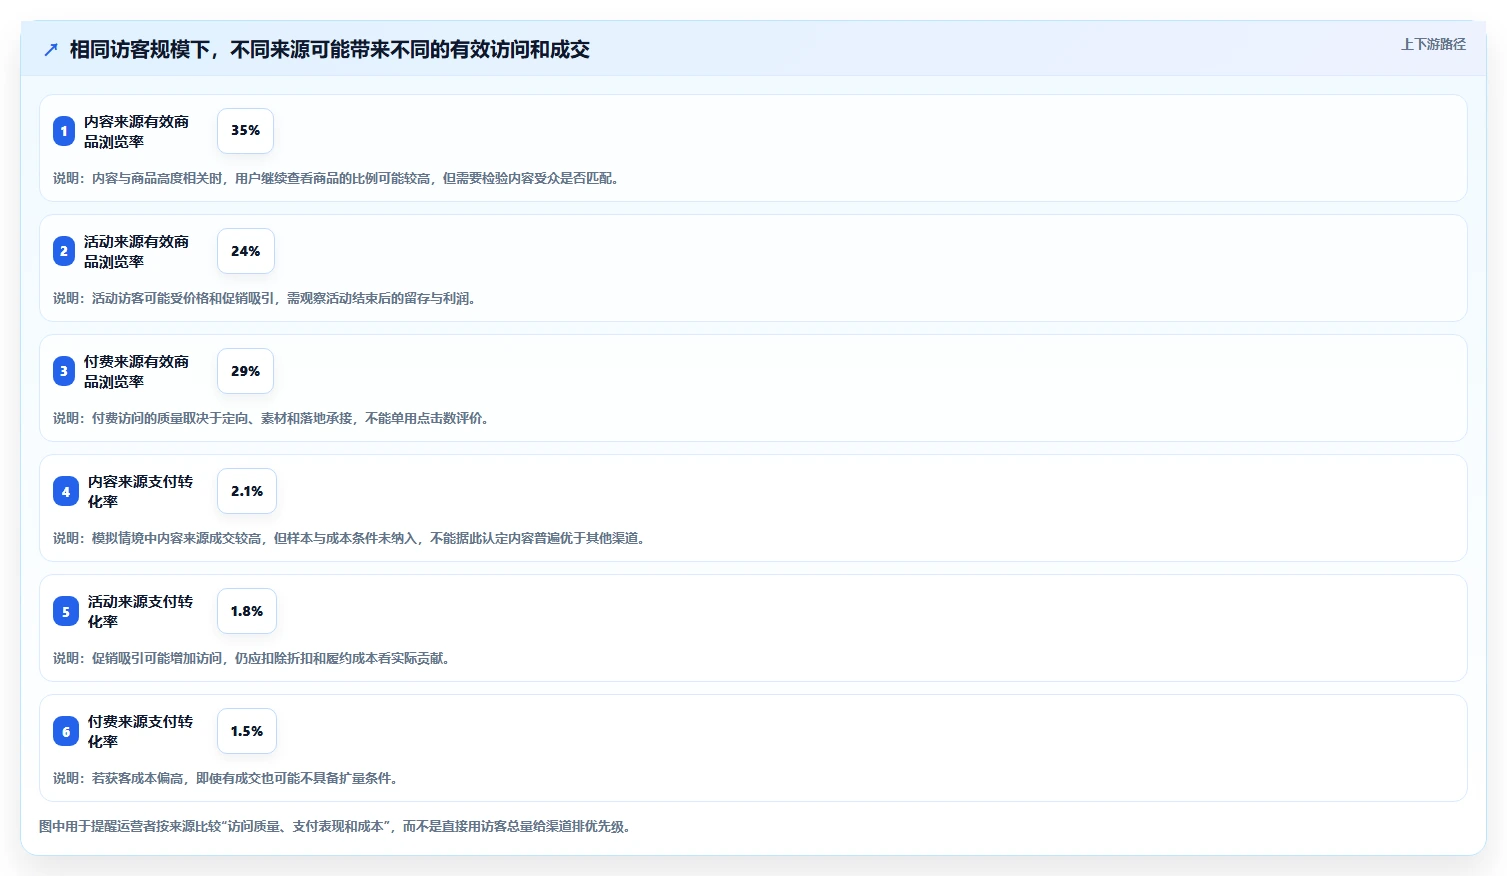
Task: Click the note starting 说明：内容与商品高度相关时
Action: pos(337,178)
